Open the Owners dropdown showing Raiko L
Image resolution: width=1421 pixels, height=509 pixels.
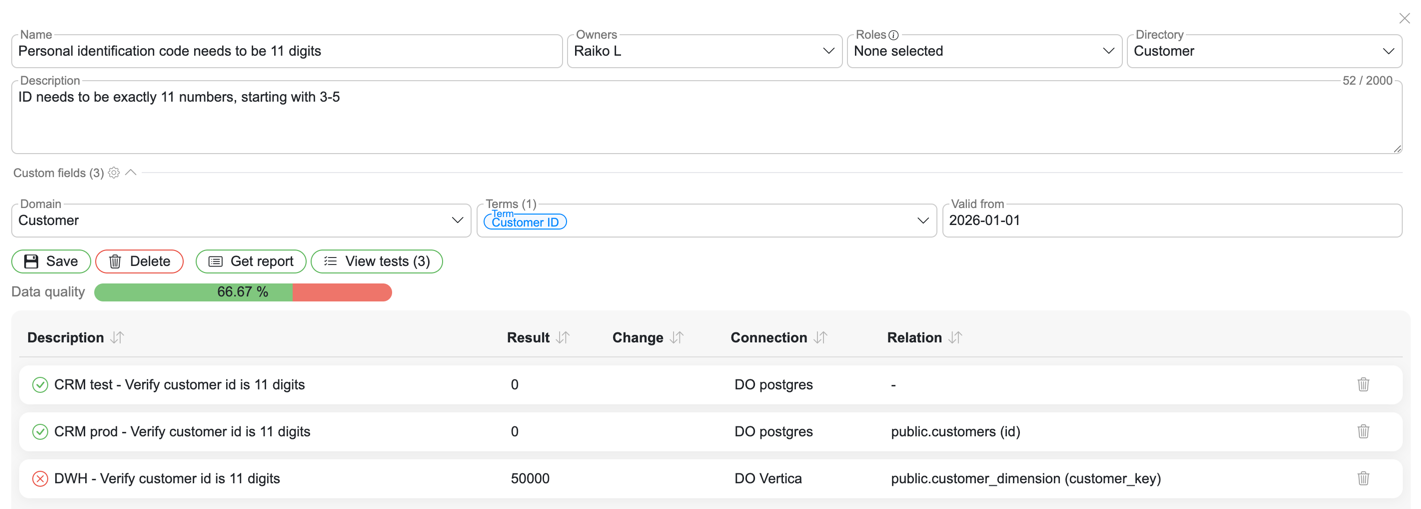(x=704, y=51)
